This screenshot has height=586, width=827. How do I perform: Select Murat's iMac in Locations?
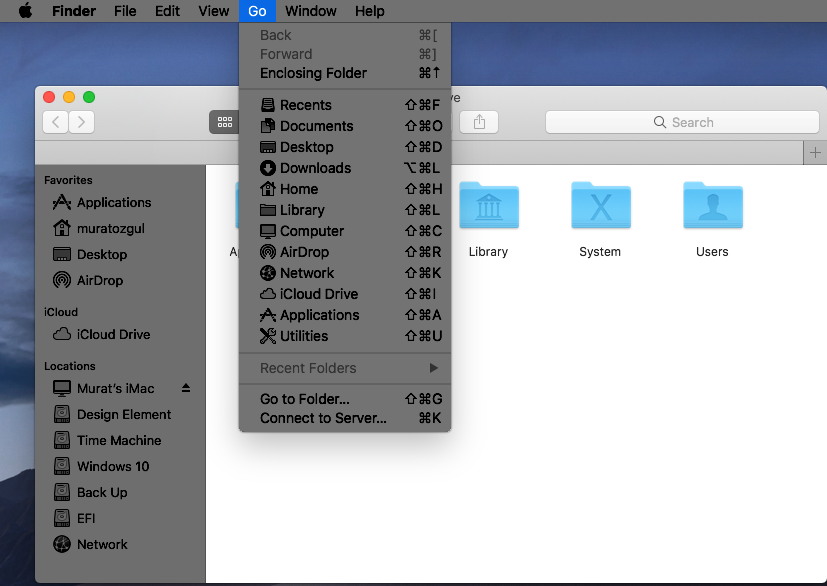[x=116, y=388]
